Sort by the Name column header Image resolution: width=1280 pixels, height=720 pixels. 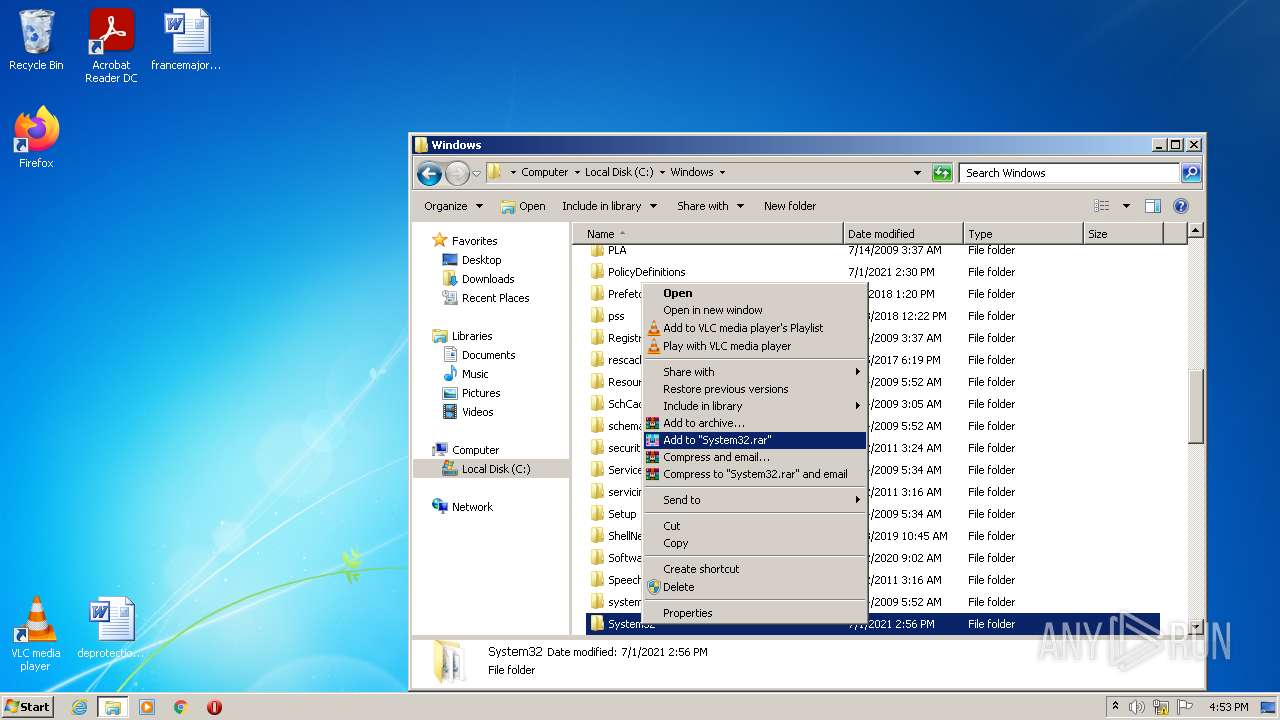point(708,234)
